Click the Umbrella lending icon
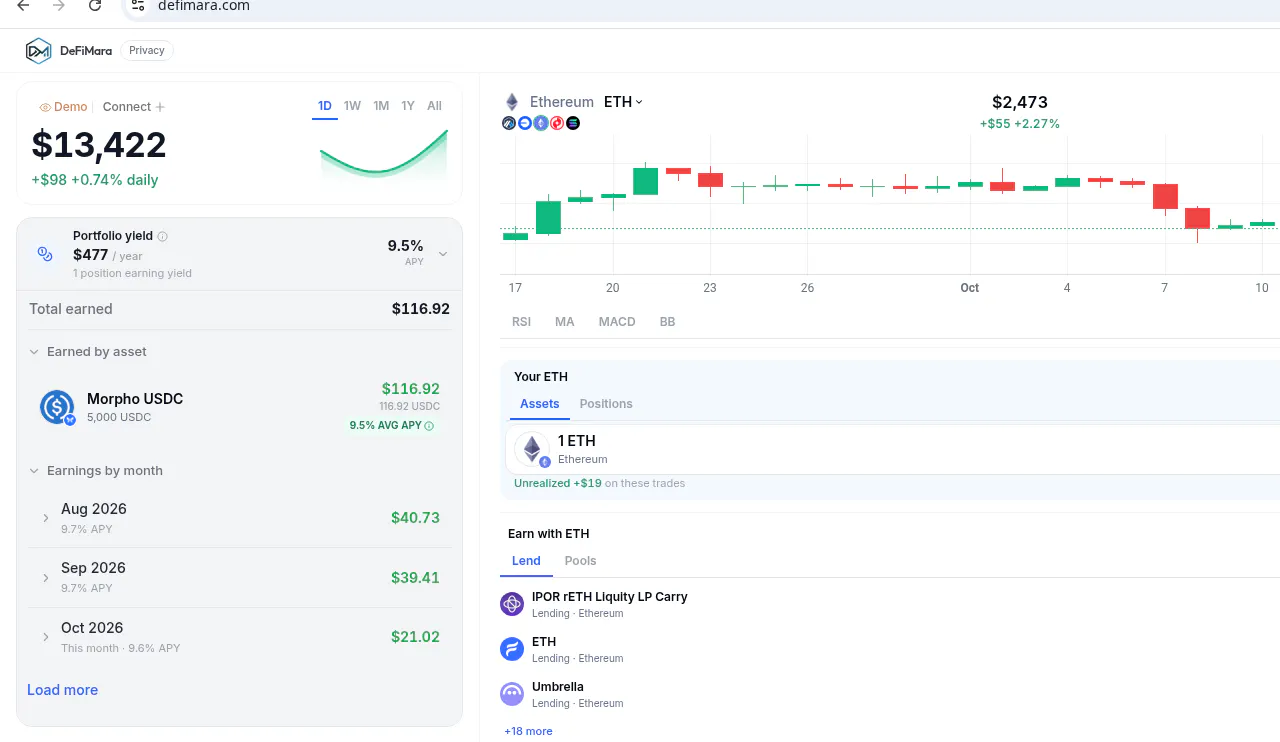Image resolution: width=1280 pixels, height=742 pixels. [512, 694]
